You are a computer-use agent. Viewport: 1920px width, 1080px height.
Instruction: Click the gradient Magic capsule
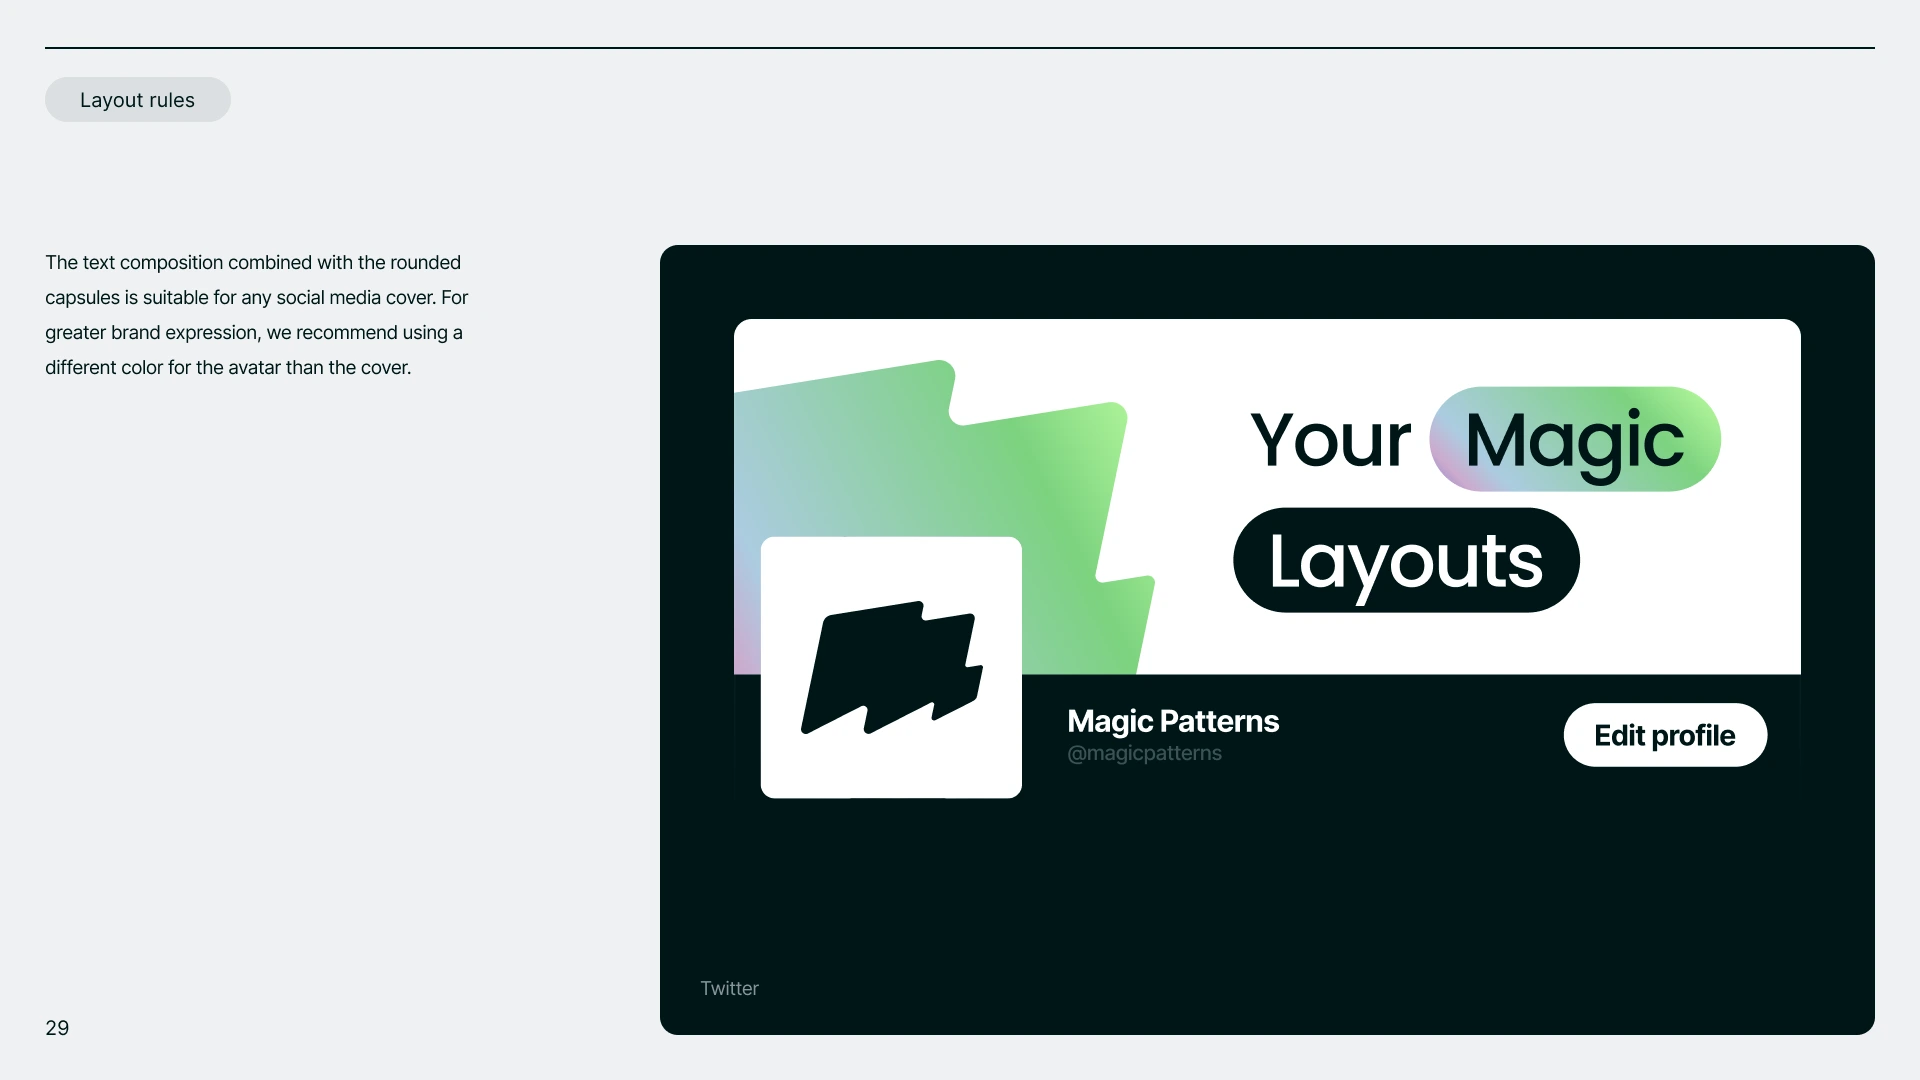[x=1575, y=439]
